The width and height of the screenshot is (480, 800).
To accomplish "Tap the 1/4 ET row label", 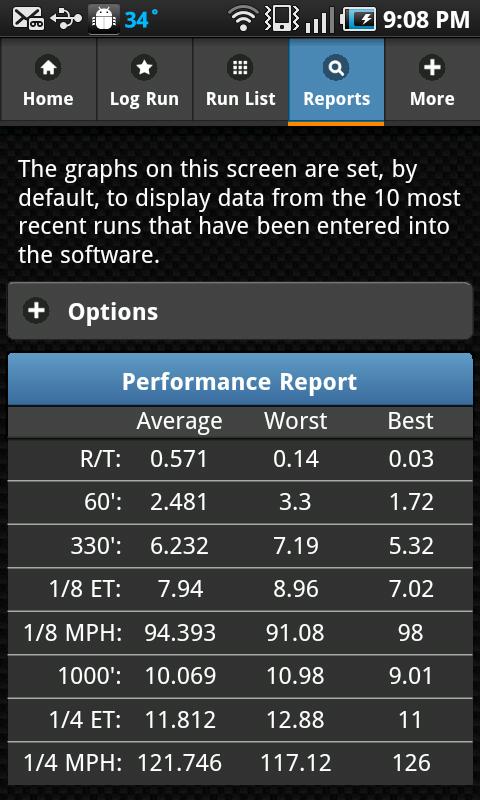I will point(85,720).
